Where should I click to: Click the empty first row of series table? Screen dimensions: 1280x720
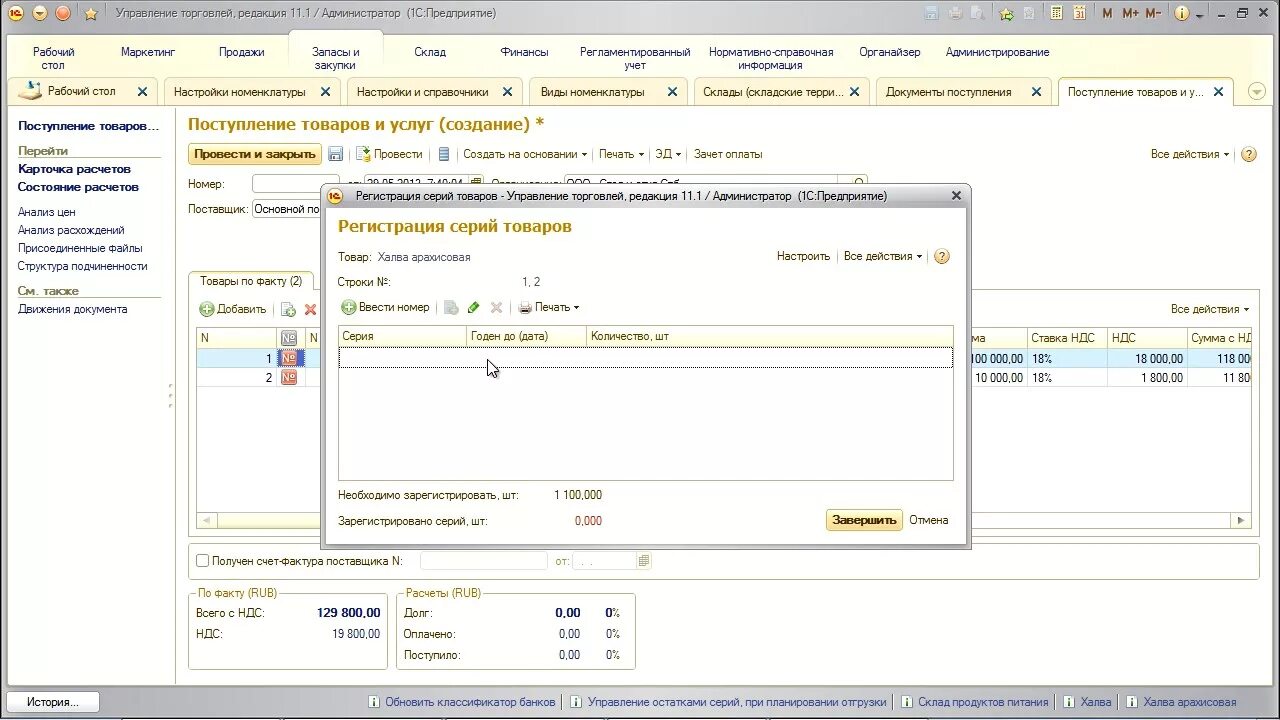click(x=645, y=358)
